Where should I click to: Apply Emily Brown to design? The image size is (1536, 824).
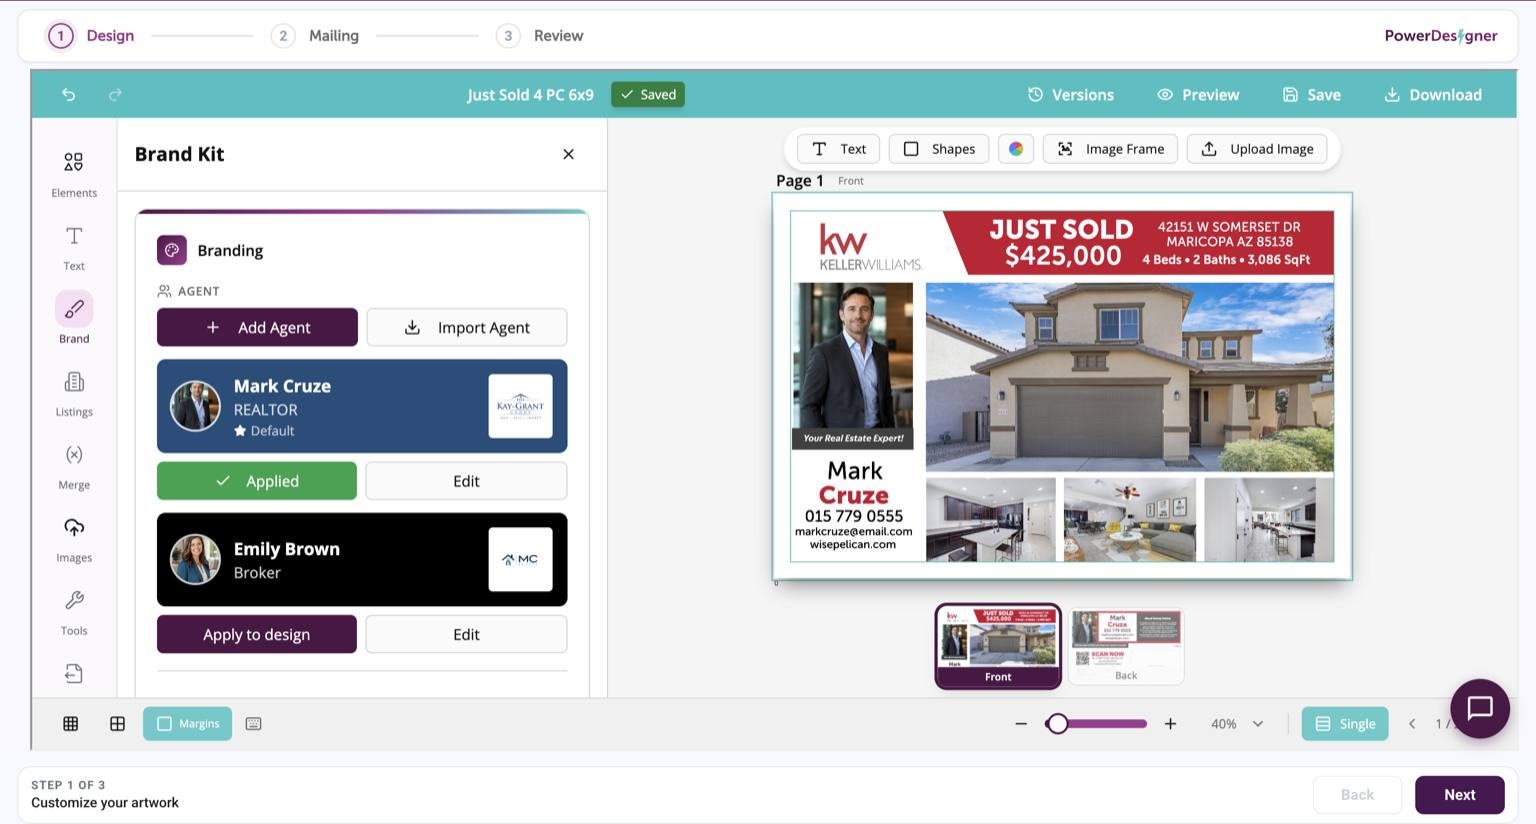(257, 634)
